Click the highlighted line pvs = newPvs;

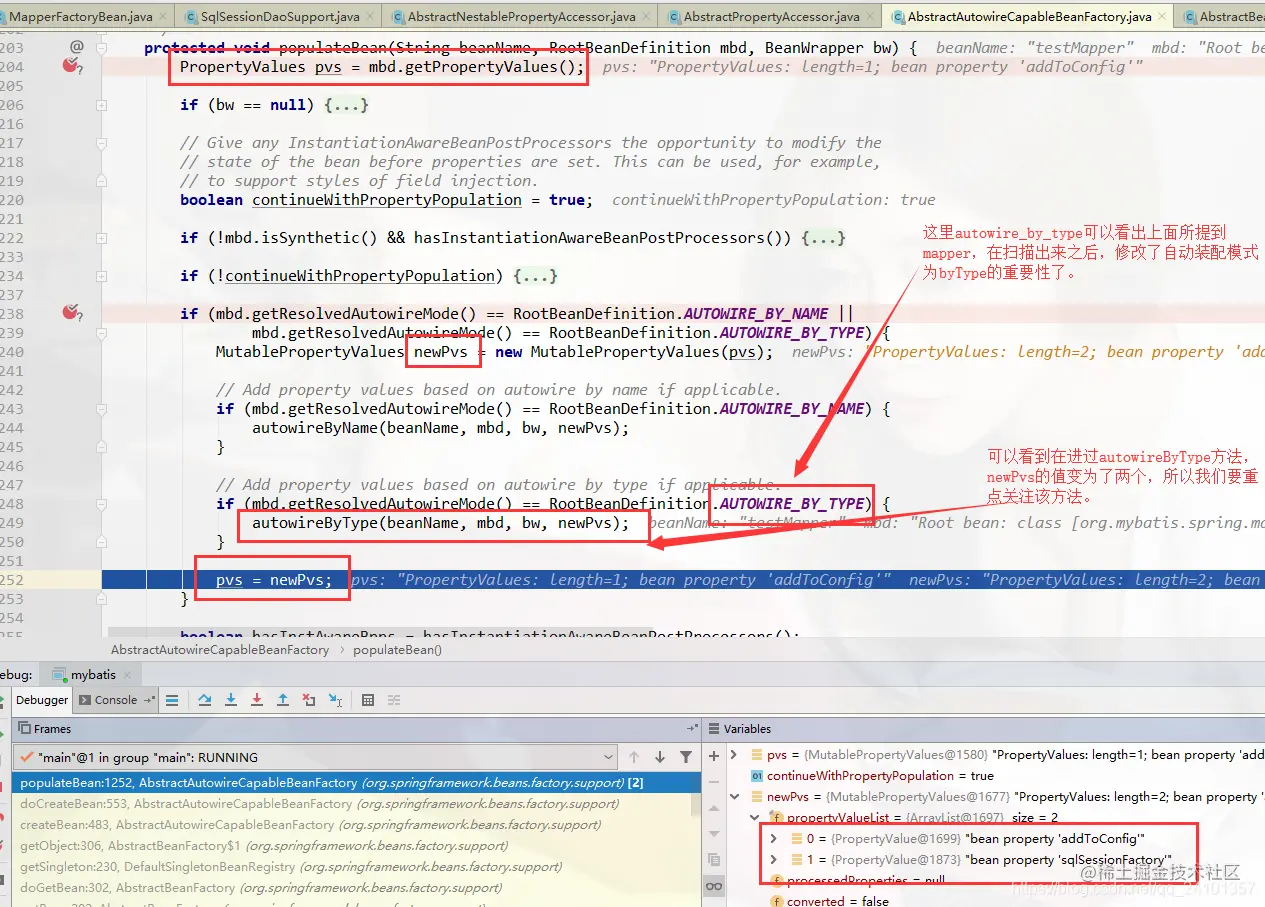[x=274, y=580]
